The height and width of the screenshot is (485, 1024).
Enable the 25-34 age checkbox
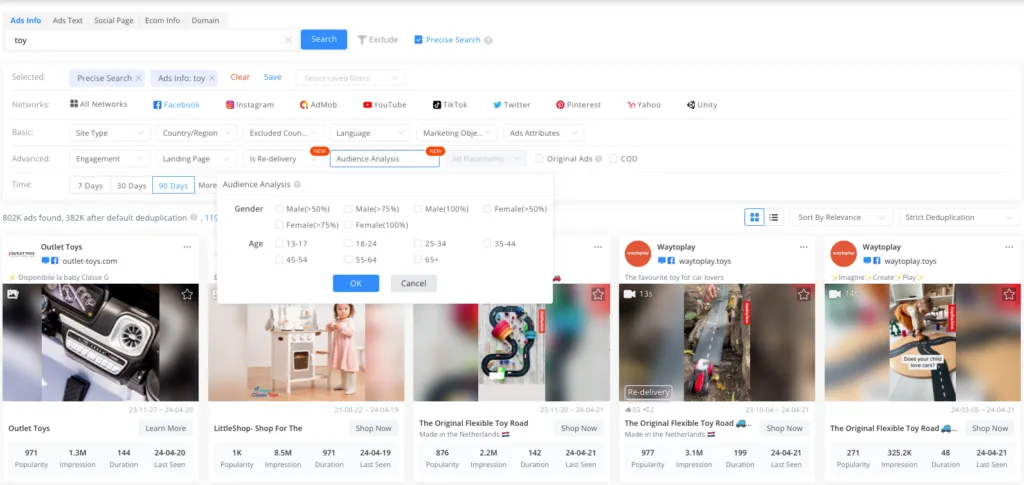coord(418,244)
